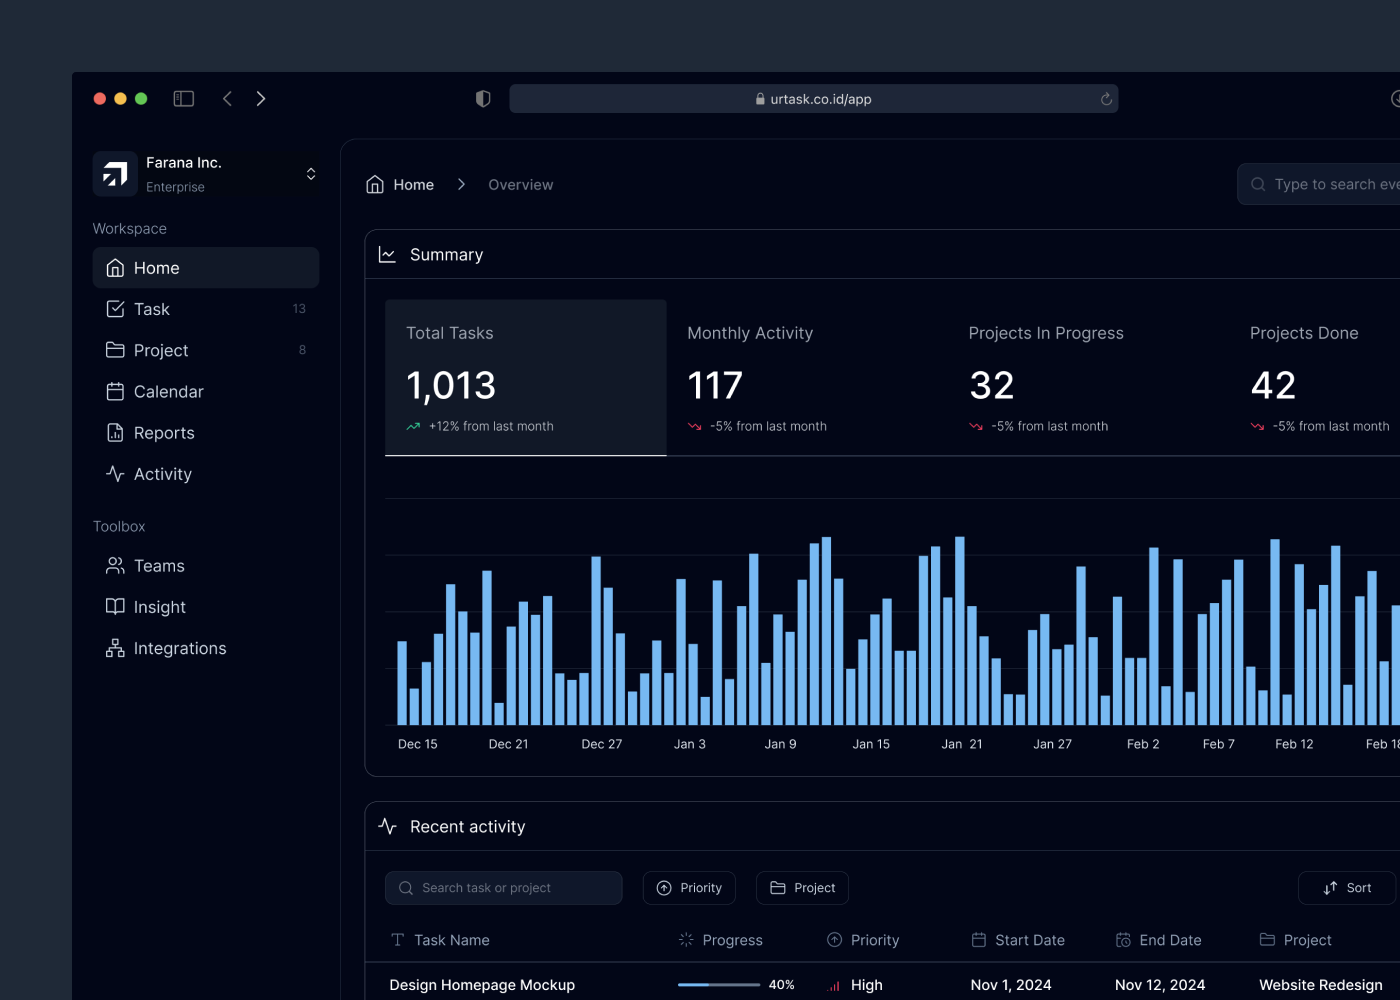Open the Priority filter dropdown

click(x=689, y=888)
